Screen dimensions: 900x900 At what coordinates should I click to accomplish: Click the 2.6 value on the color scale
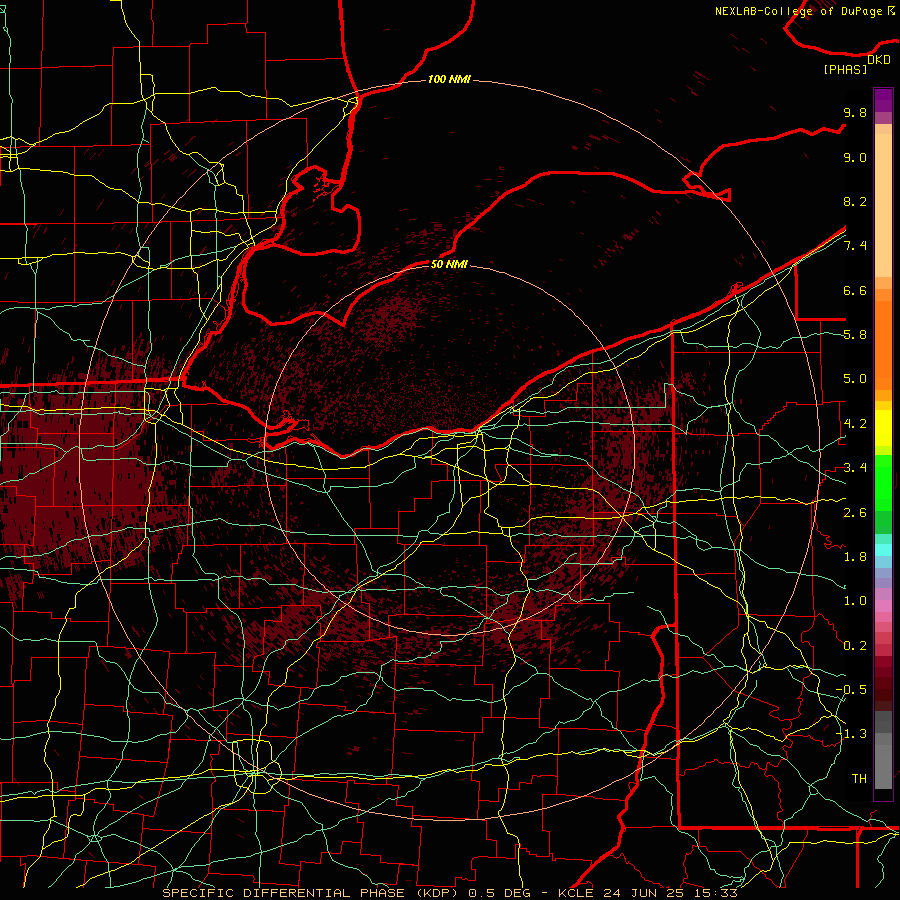(855, 513)
